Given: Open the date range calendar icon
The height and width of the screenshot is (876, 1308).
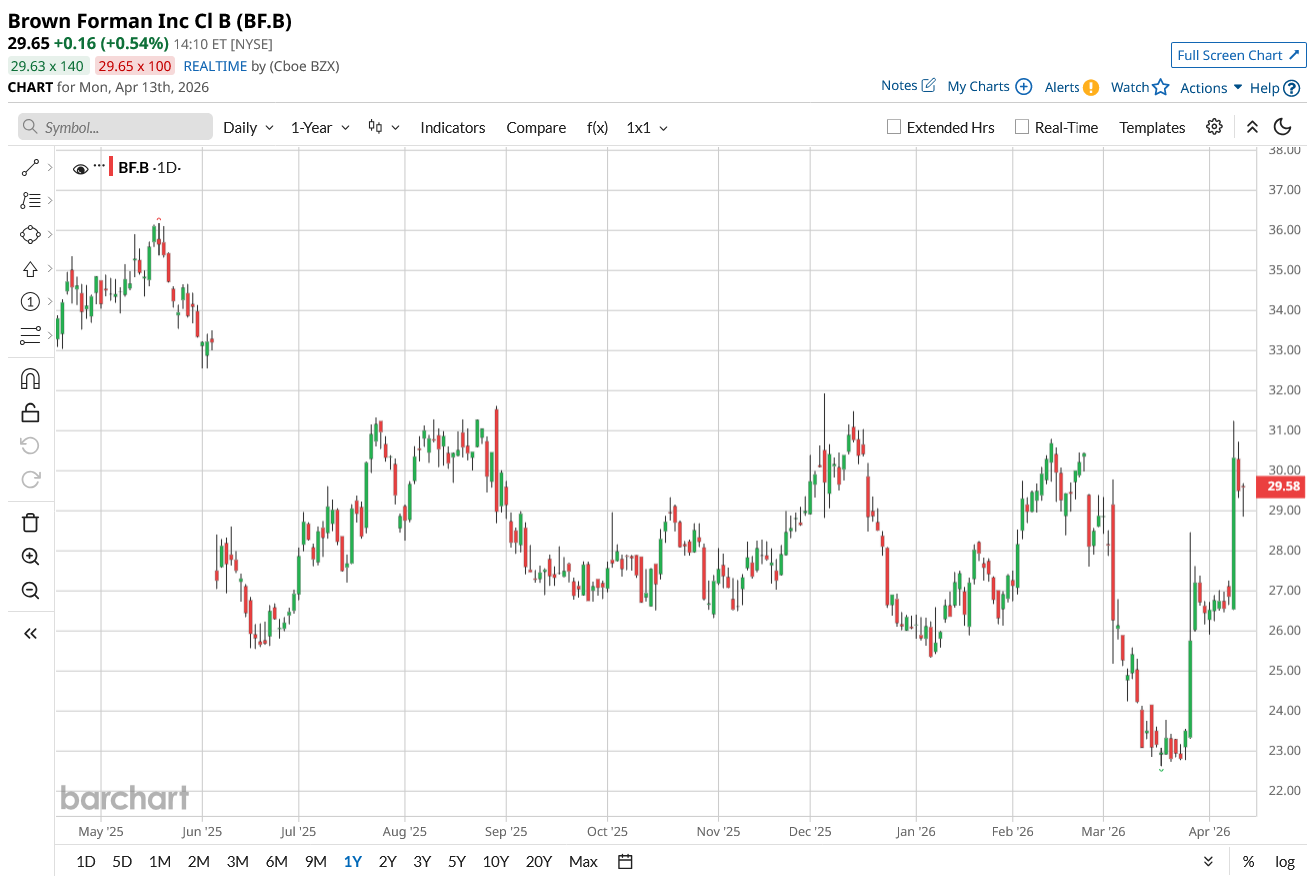Looking at the screenshot, I should (626, 861).
